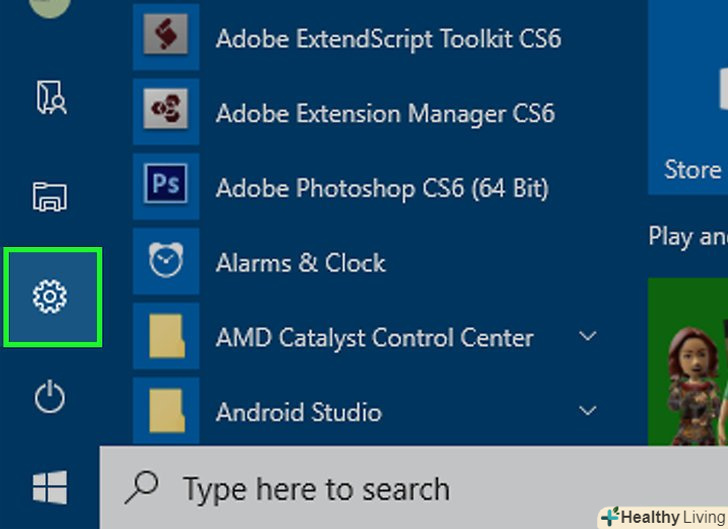This screenshot has width=728, height=529.
Task: Open the Documents sidebar icon
Action: coord(50,96)
